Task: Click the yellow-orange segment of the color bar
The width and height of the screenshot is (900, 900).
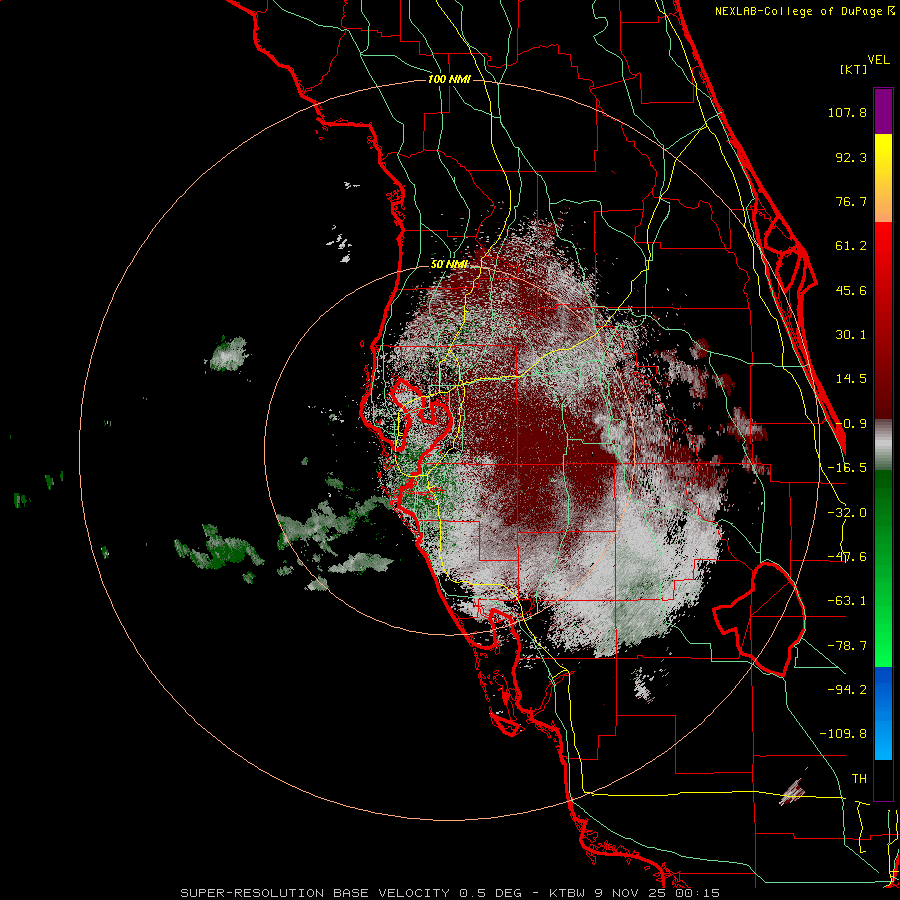Action: [x=883, y=178]
